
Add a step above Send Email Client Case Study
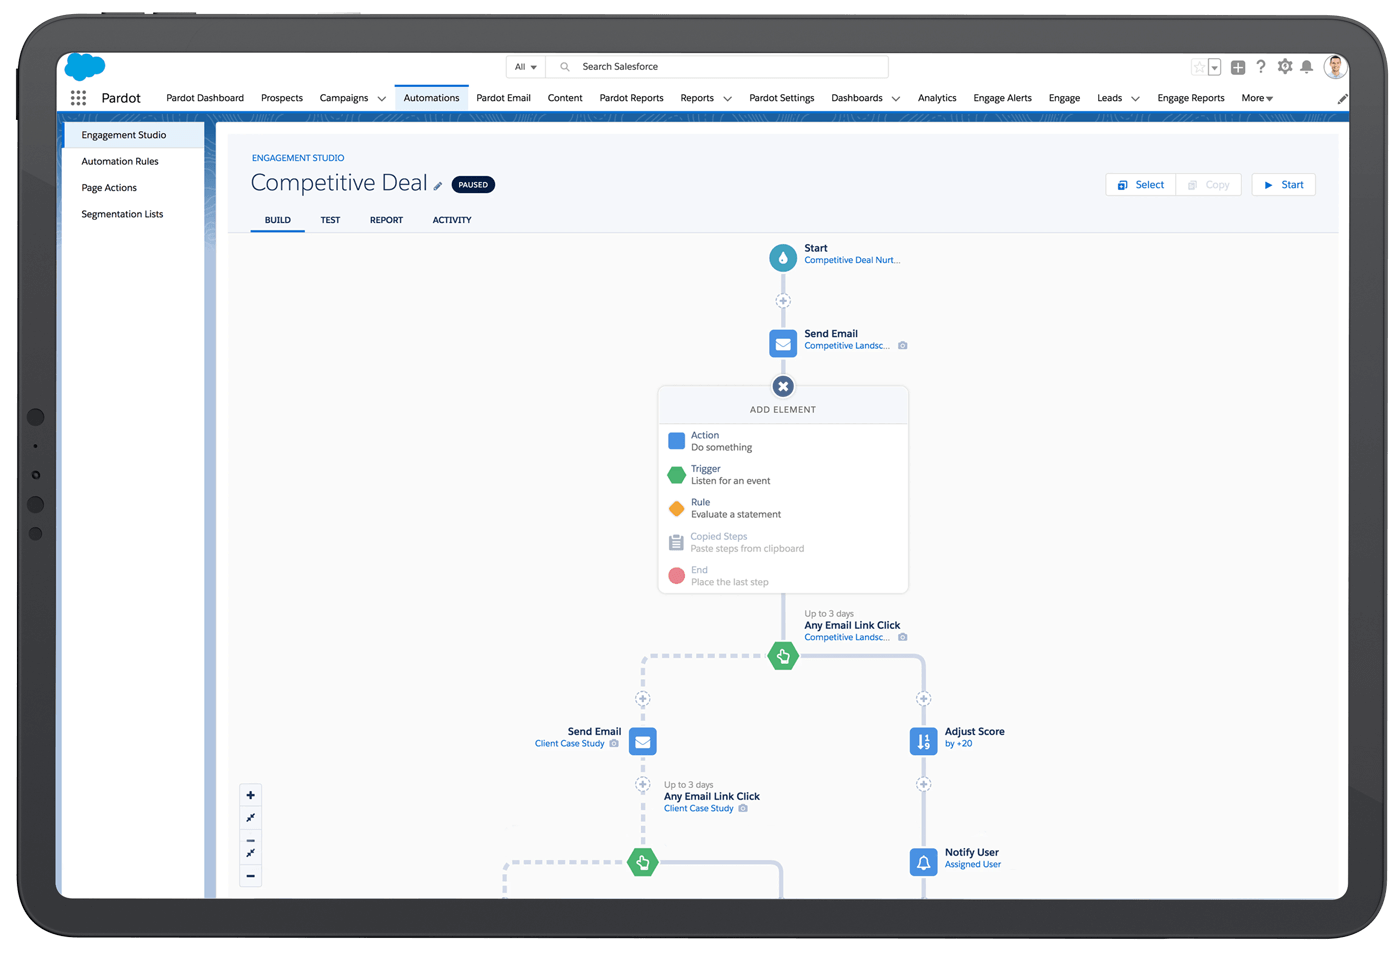click(x=643, y=699)
